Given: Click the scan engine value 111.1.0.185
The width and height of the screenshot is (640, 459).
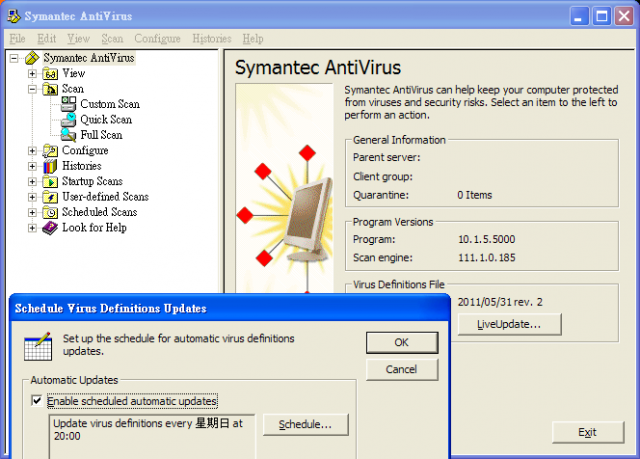Looking at the screenshot, I should pos(487,257).
